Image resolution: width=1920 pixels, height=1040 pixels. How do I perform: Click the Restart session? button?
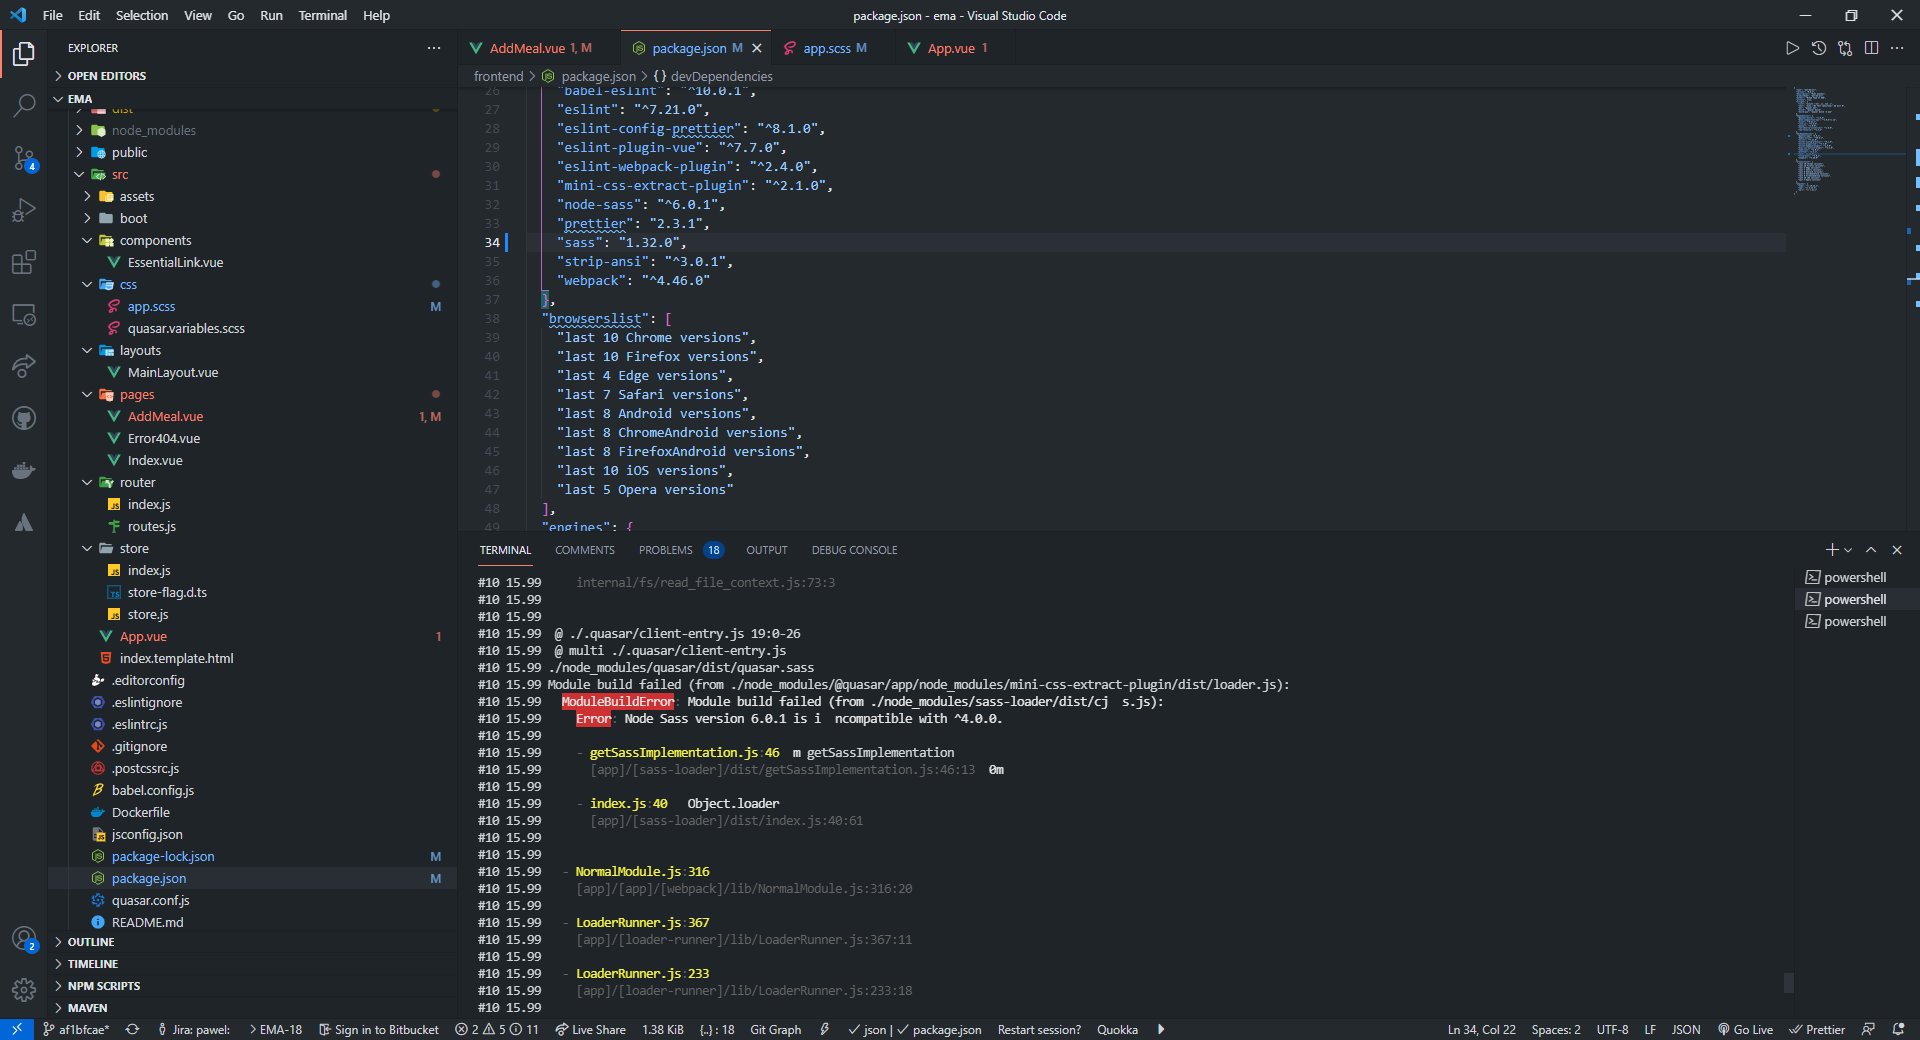pos(1038,1029)
